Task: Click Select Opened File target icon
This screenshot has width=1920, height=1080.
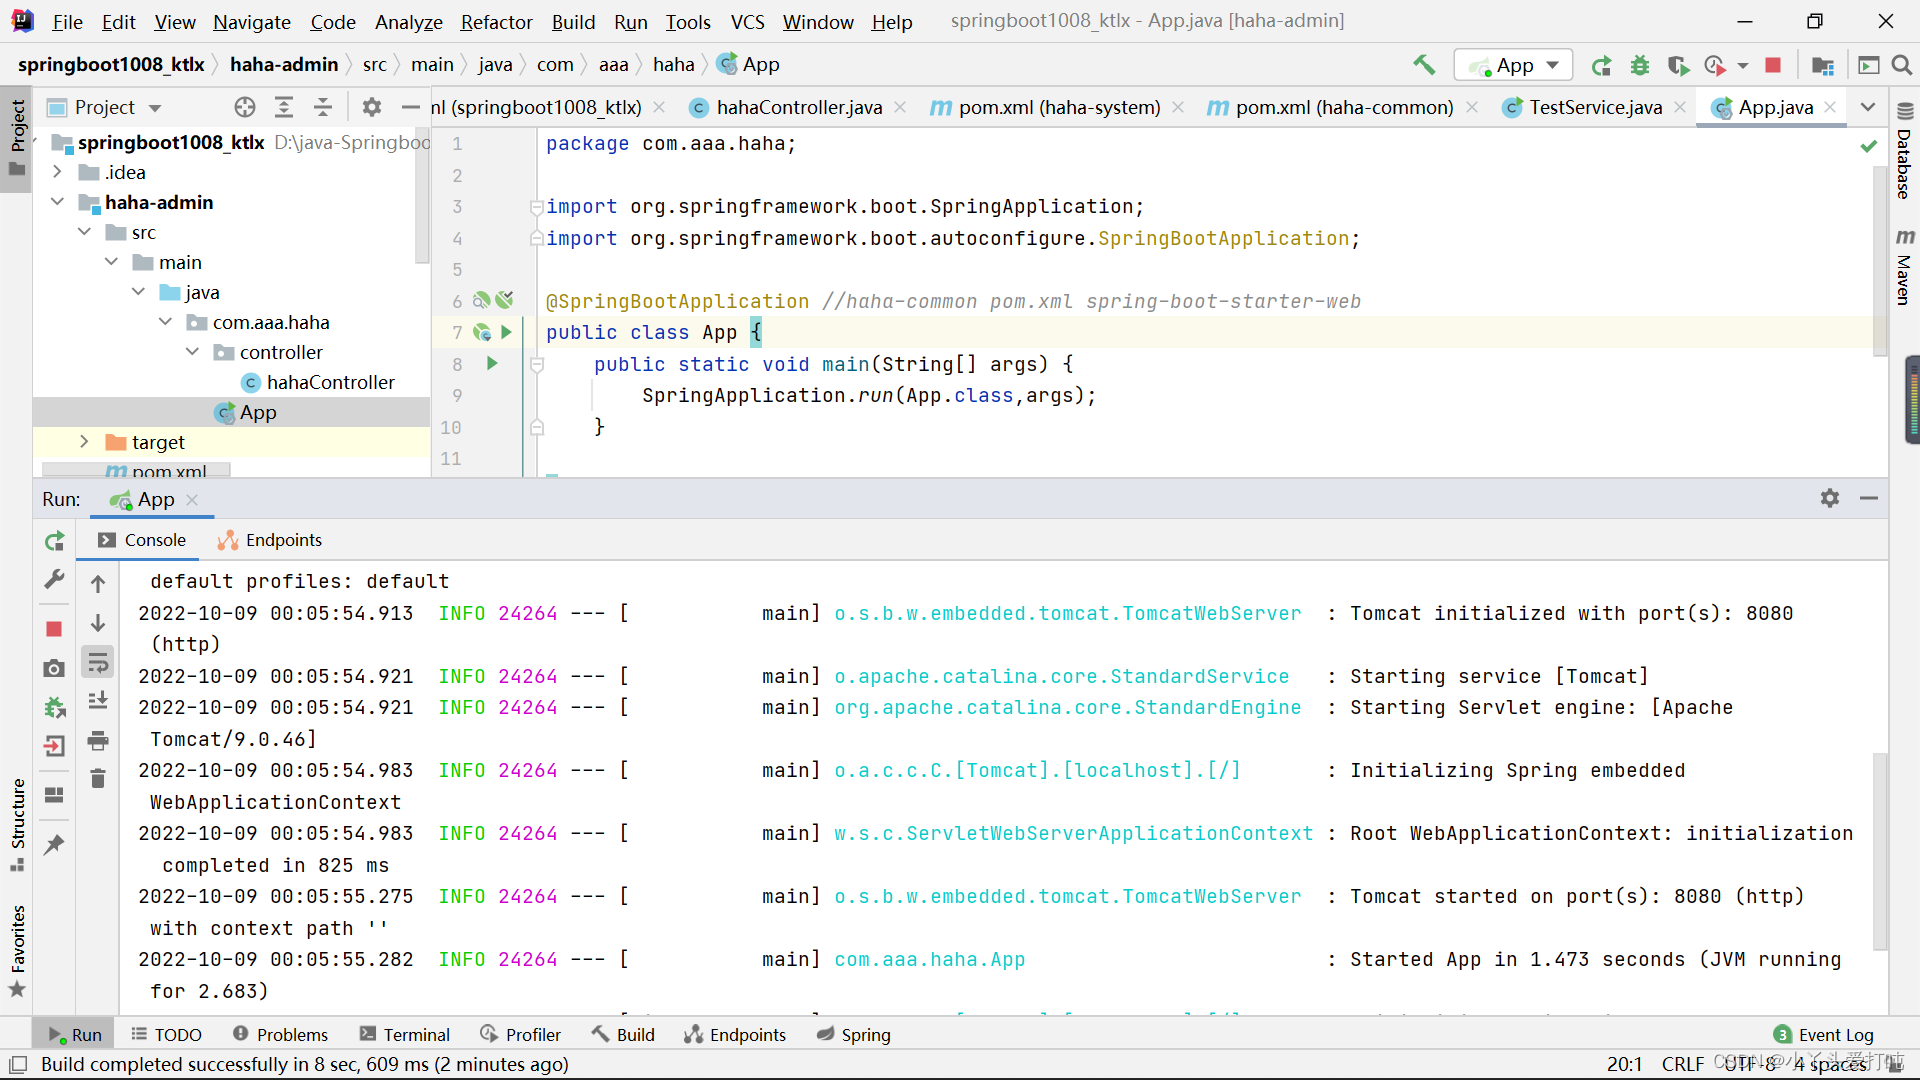Action: click(245, 107)
